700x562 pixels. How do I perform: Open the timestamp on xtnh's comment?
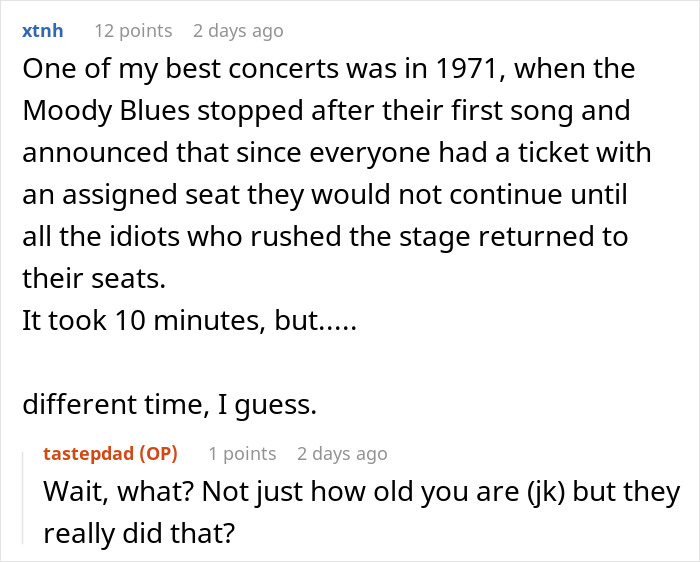(x=238, y=30)
